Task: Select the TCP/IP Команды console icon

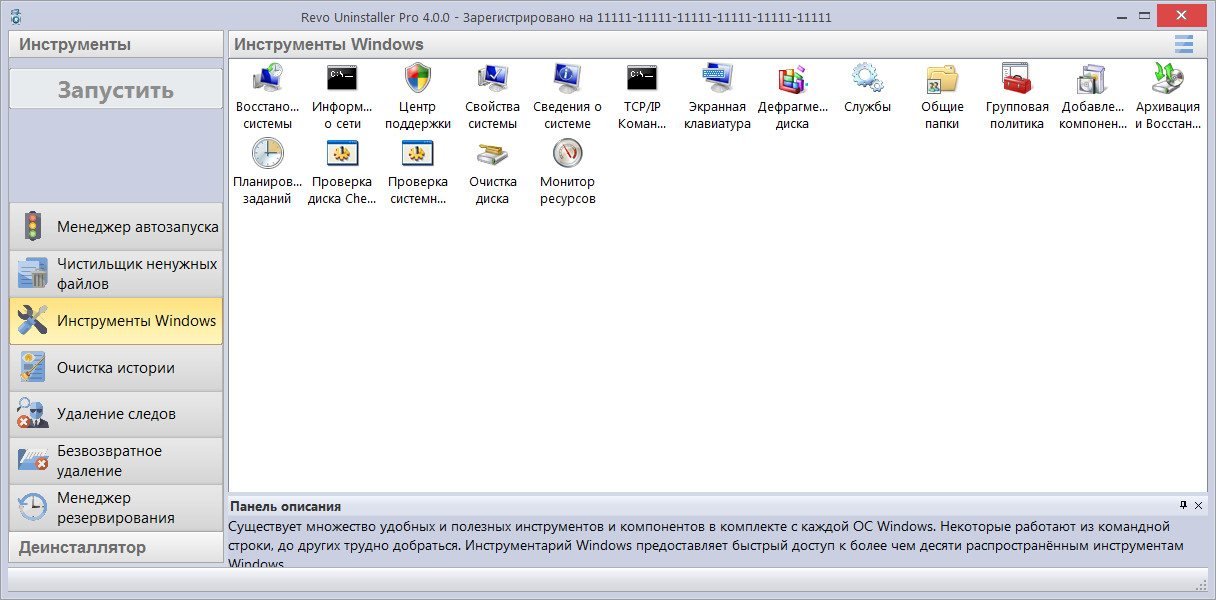Action: pyautogui.click(x=642, y=78)
